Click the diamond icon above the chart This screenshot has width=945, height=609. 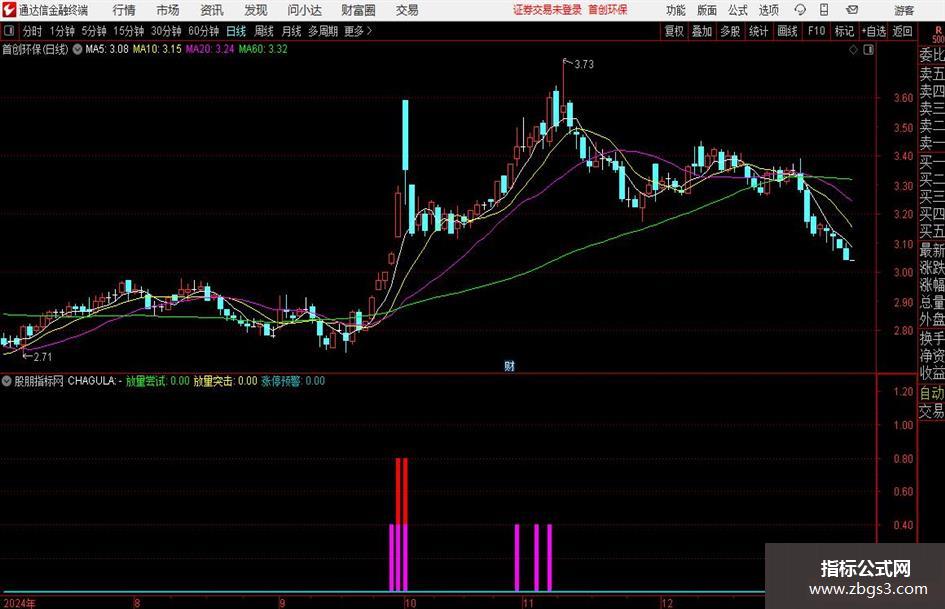tap(853, 50)
